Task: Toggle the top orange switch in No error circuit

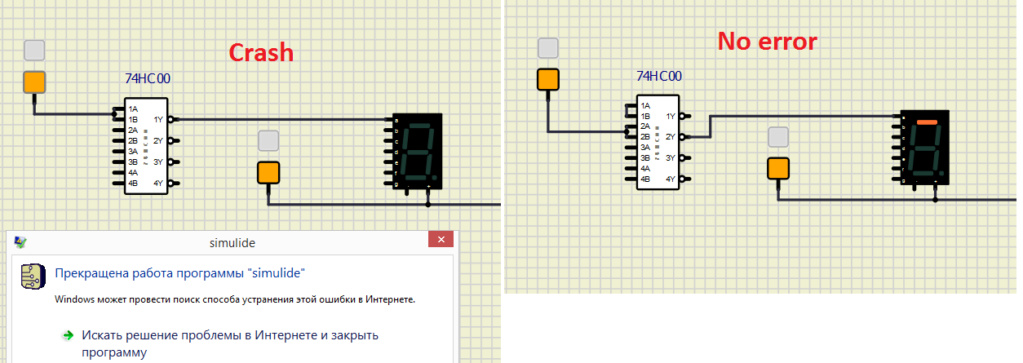Action: click(x=547, y=79)
